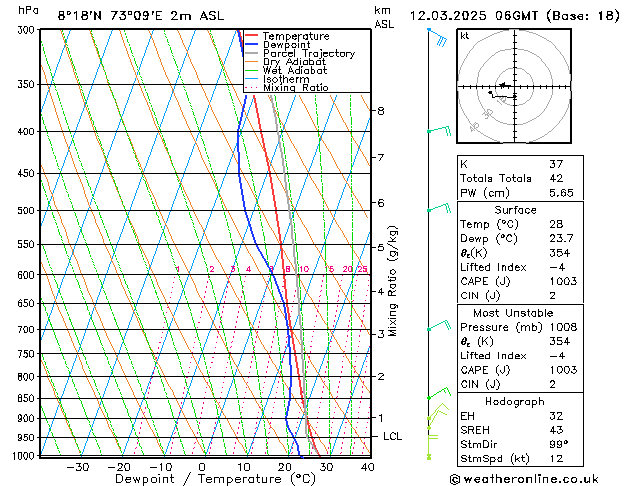Click the wind barb at 300 hPa
This screenshot has width=629, height=486.
[x=436, y=38]
